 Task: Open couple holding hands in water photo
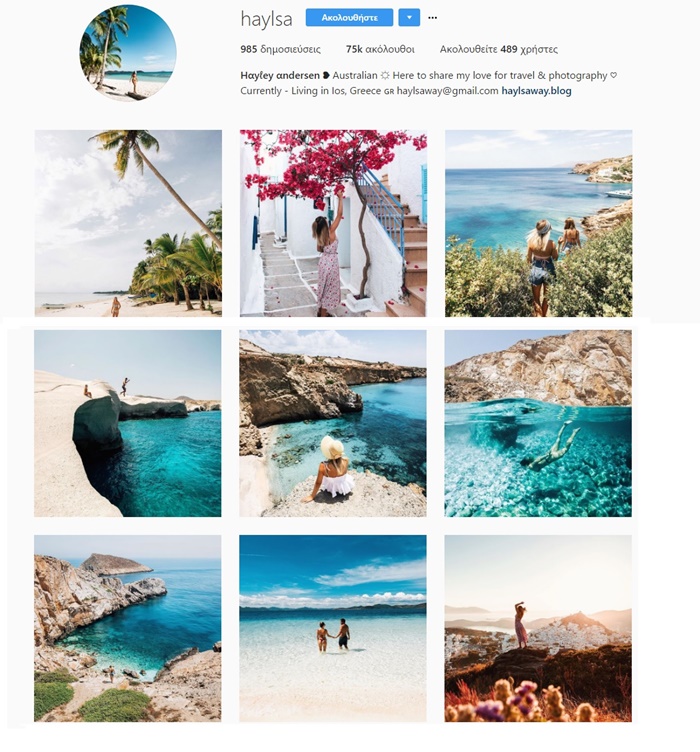(x=333, y=628)
